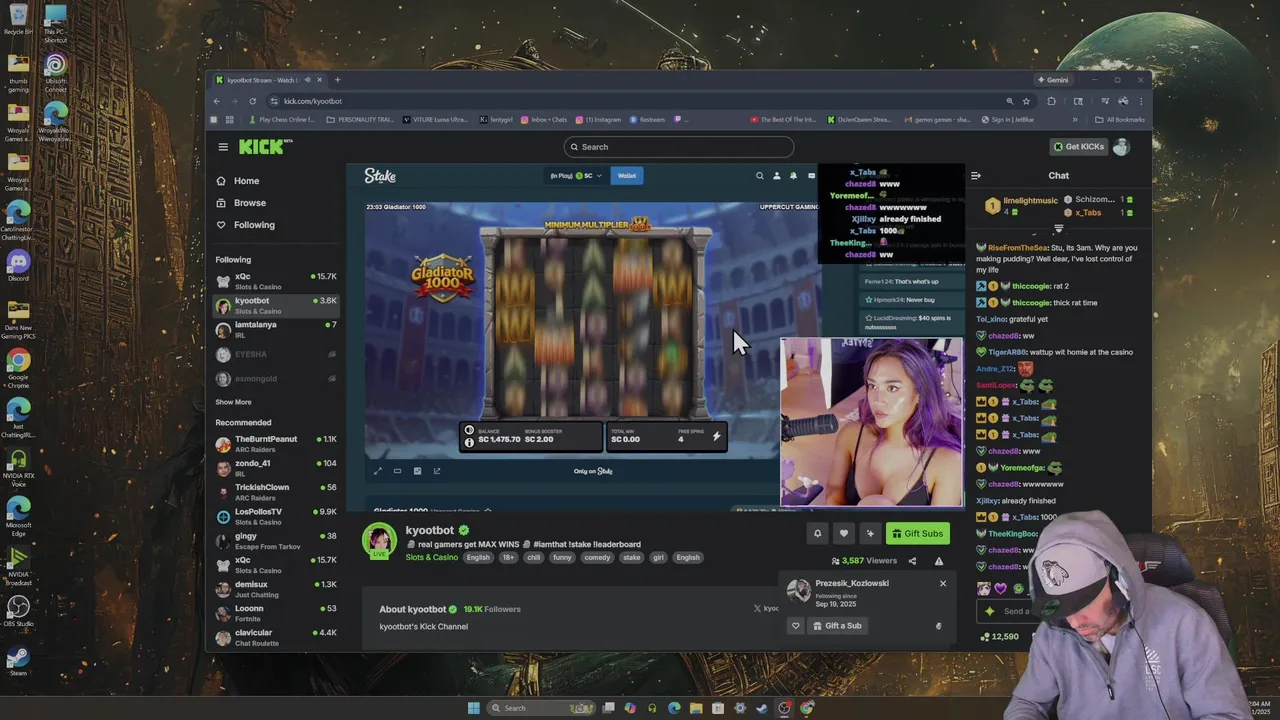Open xQc channel under Following
The height and width of the screenshot is (720, 1280).
click(x=276, y=281)
